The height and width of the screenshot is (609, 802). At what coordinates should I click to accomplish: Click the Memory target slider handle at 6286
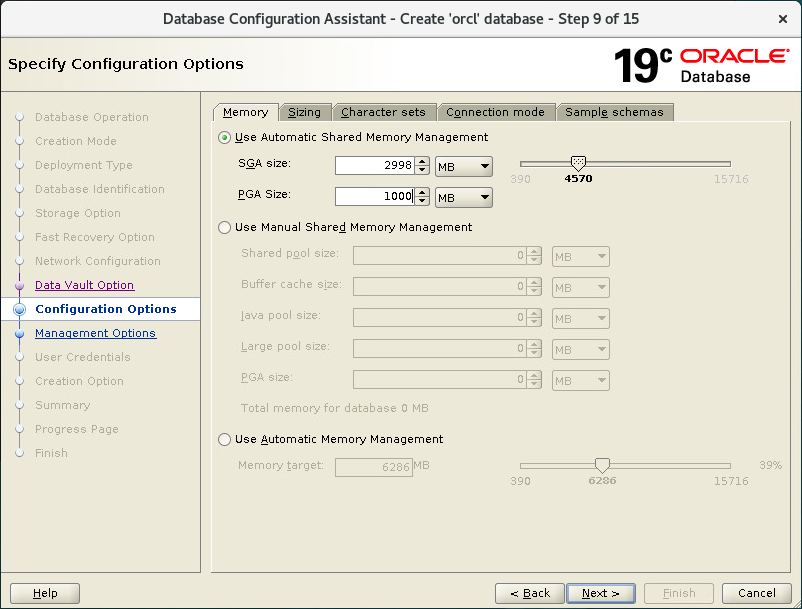click(x=602, y=465)
